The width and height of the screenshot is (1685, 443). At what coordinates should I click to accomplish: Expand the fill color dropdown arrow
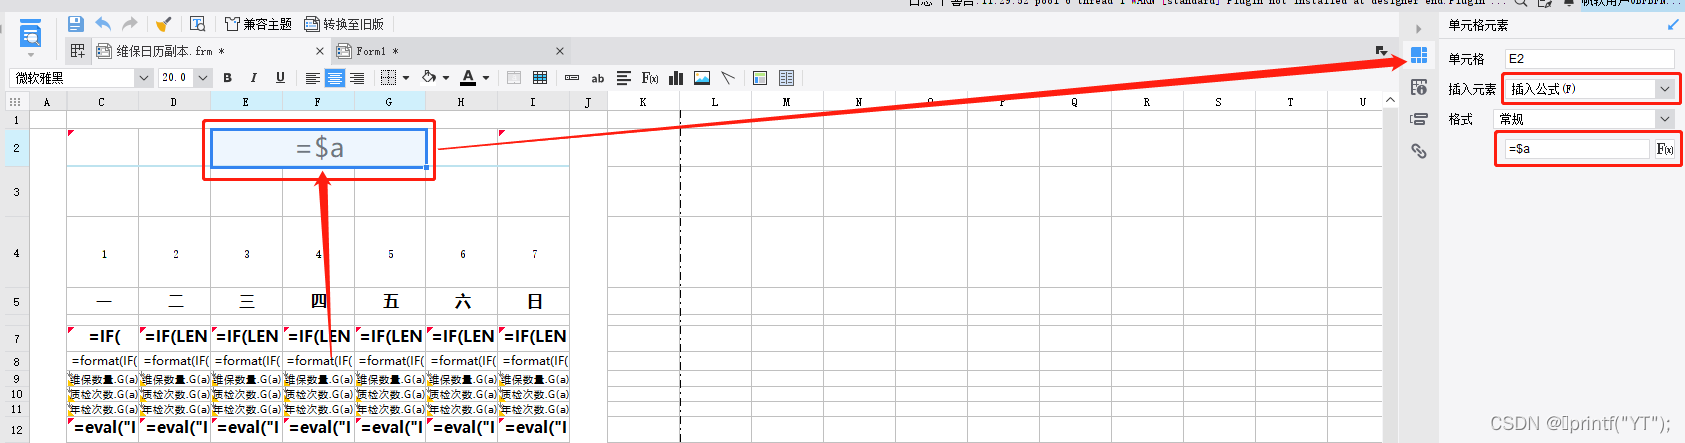pyautogui.click(x=446, y=78)
